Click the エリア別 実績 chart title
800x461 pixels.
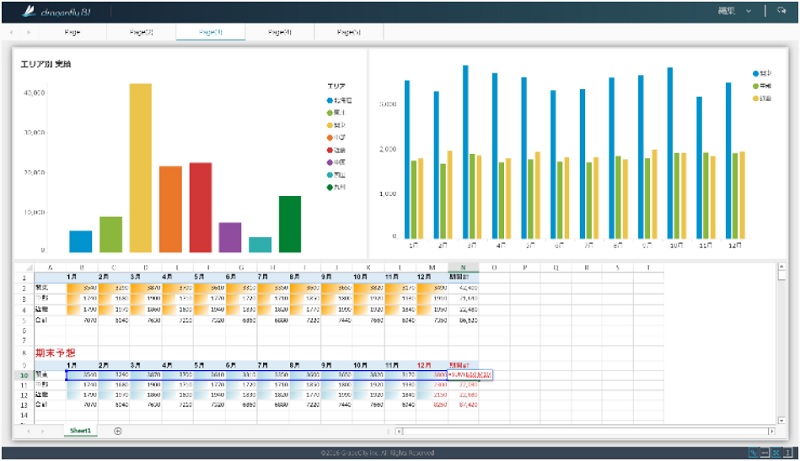[46, 64]
